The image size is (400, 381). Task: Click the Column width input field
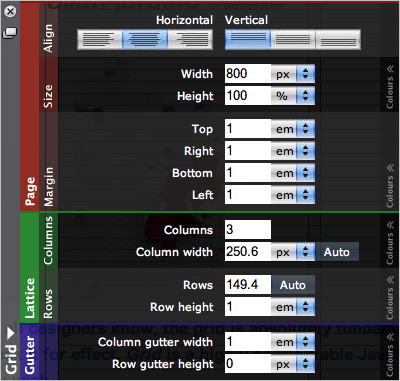click(248, 252)
